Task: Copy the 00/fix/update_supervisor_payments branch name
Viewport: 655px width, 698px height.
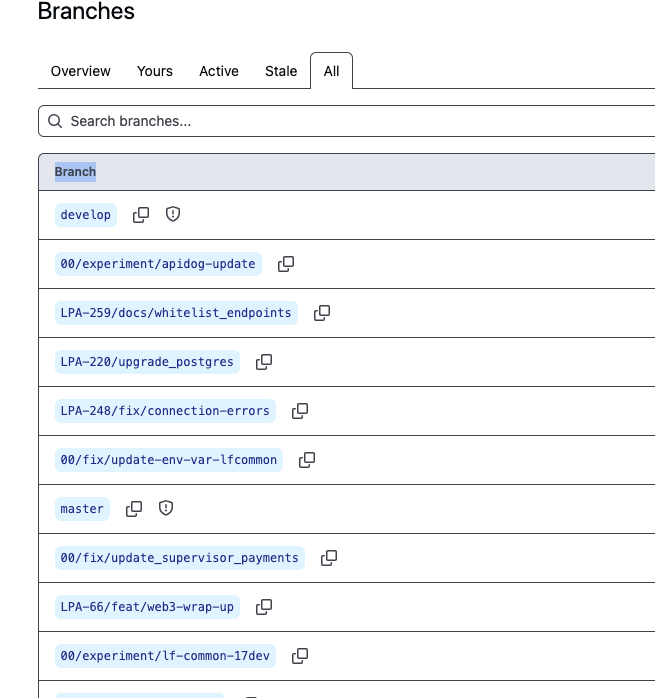Action: (x=329, y=558)
